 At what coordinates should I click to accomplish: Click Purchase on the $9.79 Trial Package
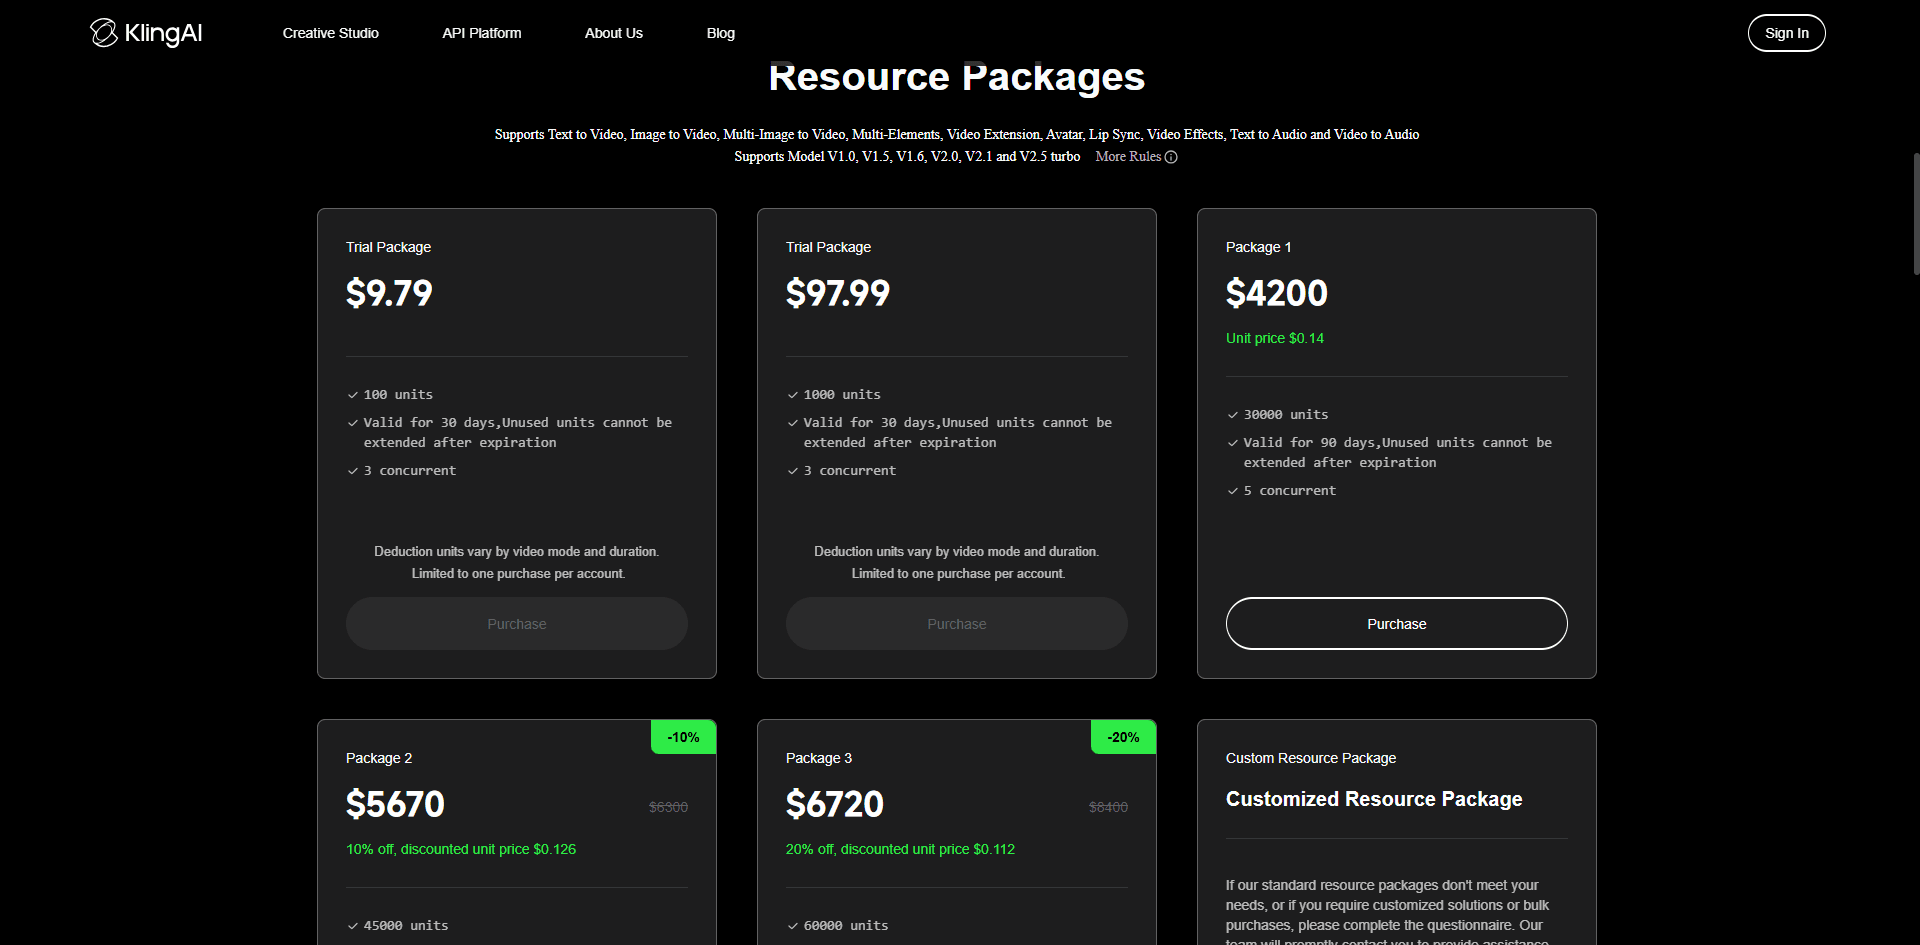click(516, 624)
